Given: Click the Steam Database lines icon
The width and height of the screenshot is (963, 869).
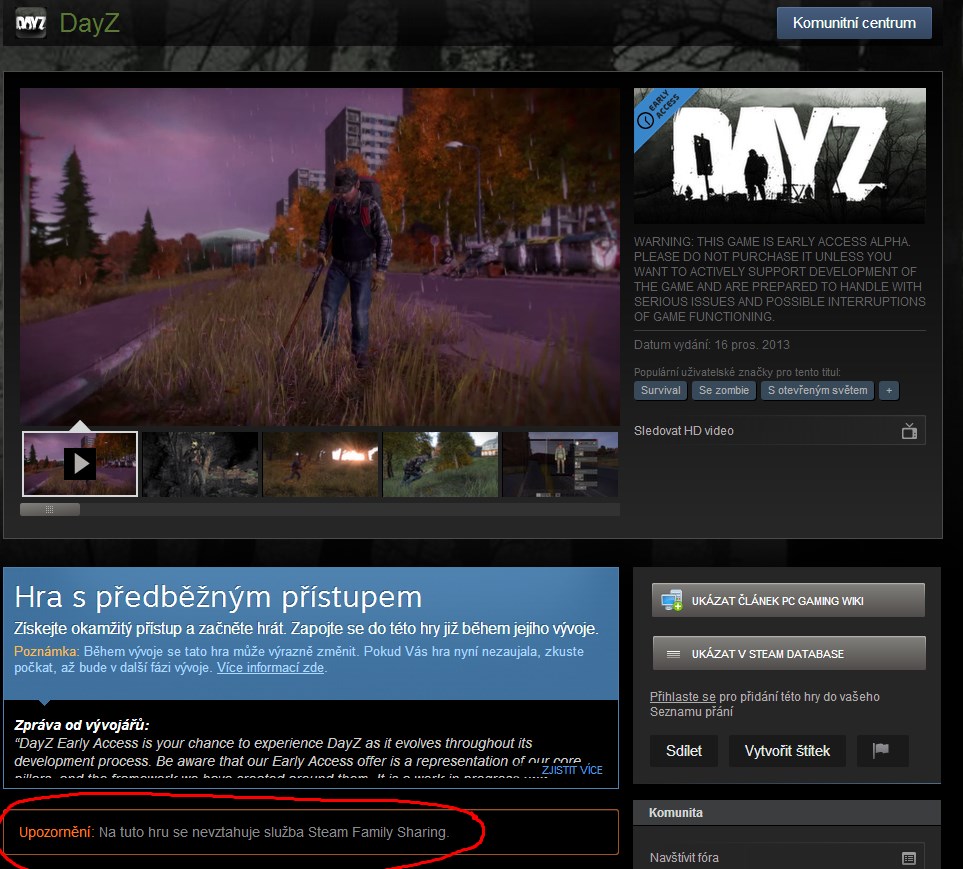Looking at the screenshot, I should click(x=673, y=654).
